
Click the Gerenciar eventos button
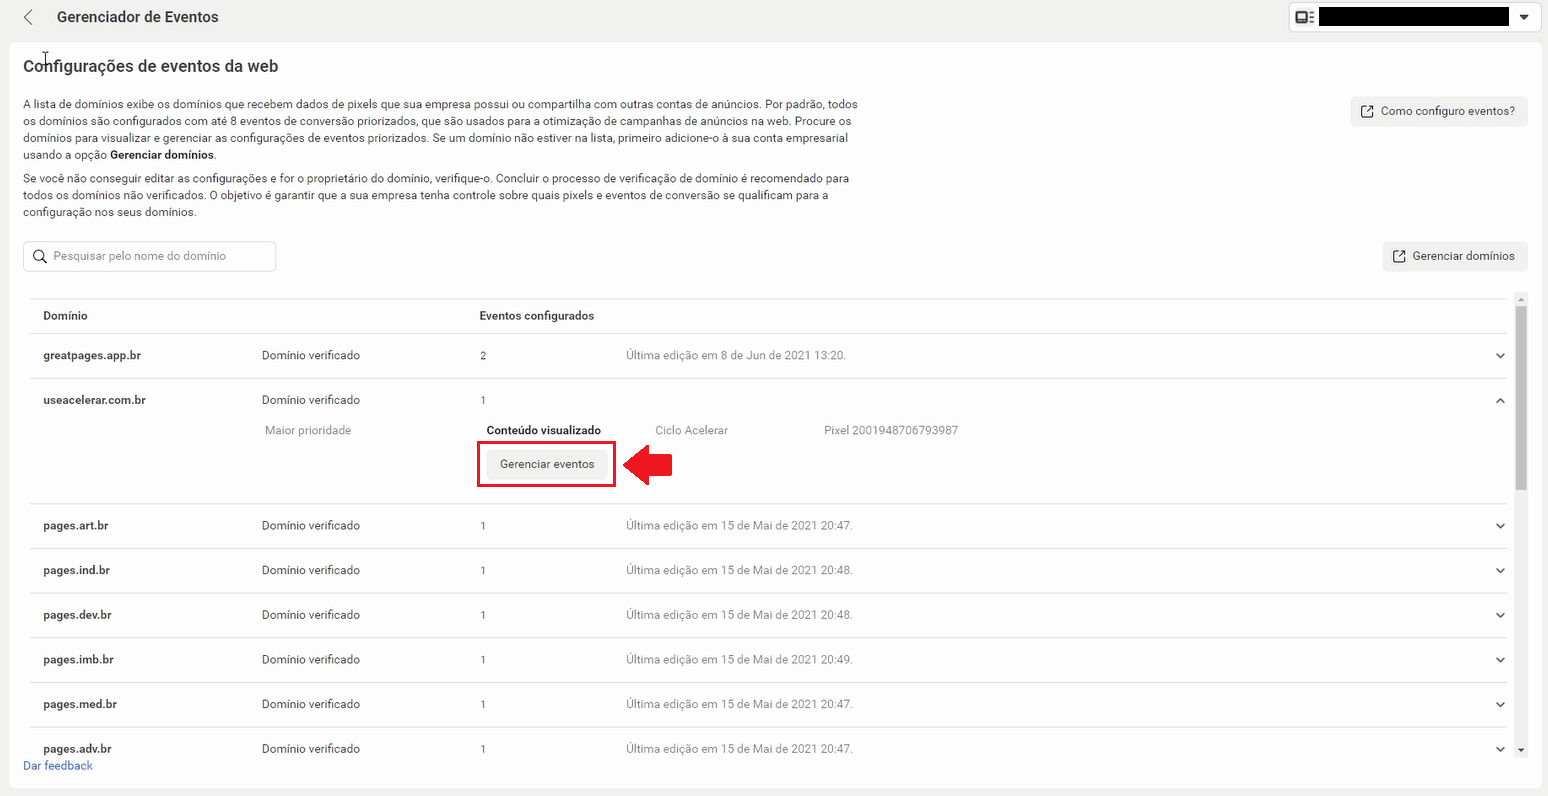click(x=547, y=464)
